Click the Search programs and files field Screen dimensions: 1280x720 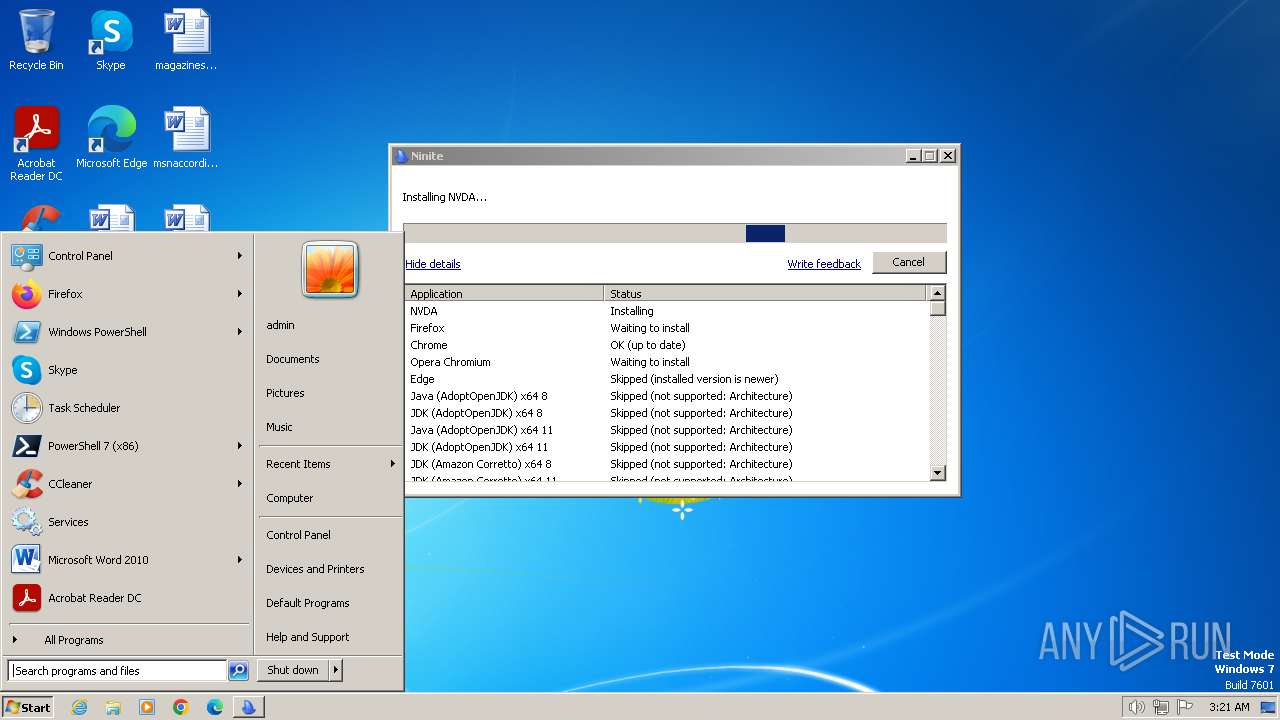click(x=117, y=671)
